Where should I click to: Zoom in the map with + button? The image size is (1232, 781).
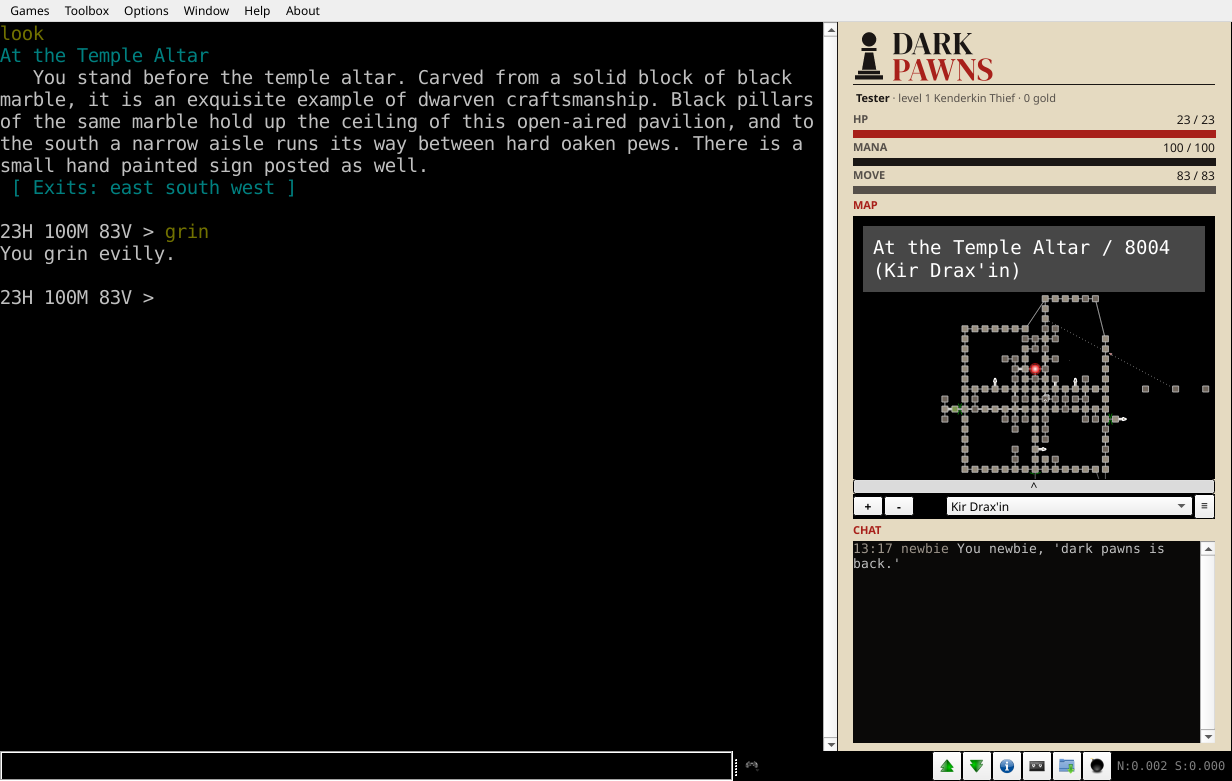pos(867,506)
